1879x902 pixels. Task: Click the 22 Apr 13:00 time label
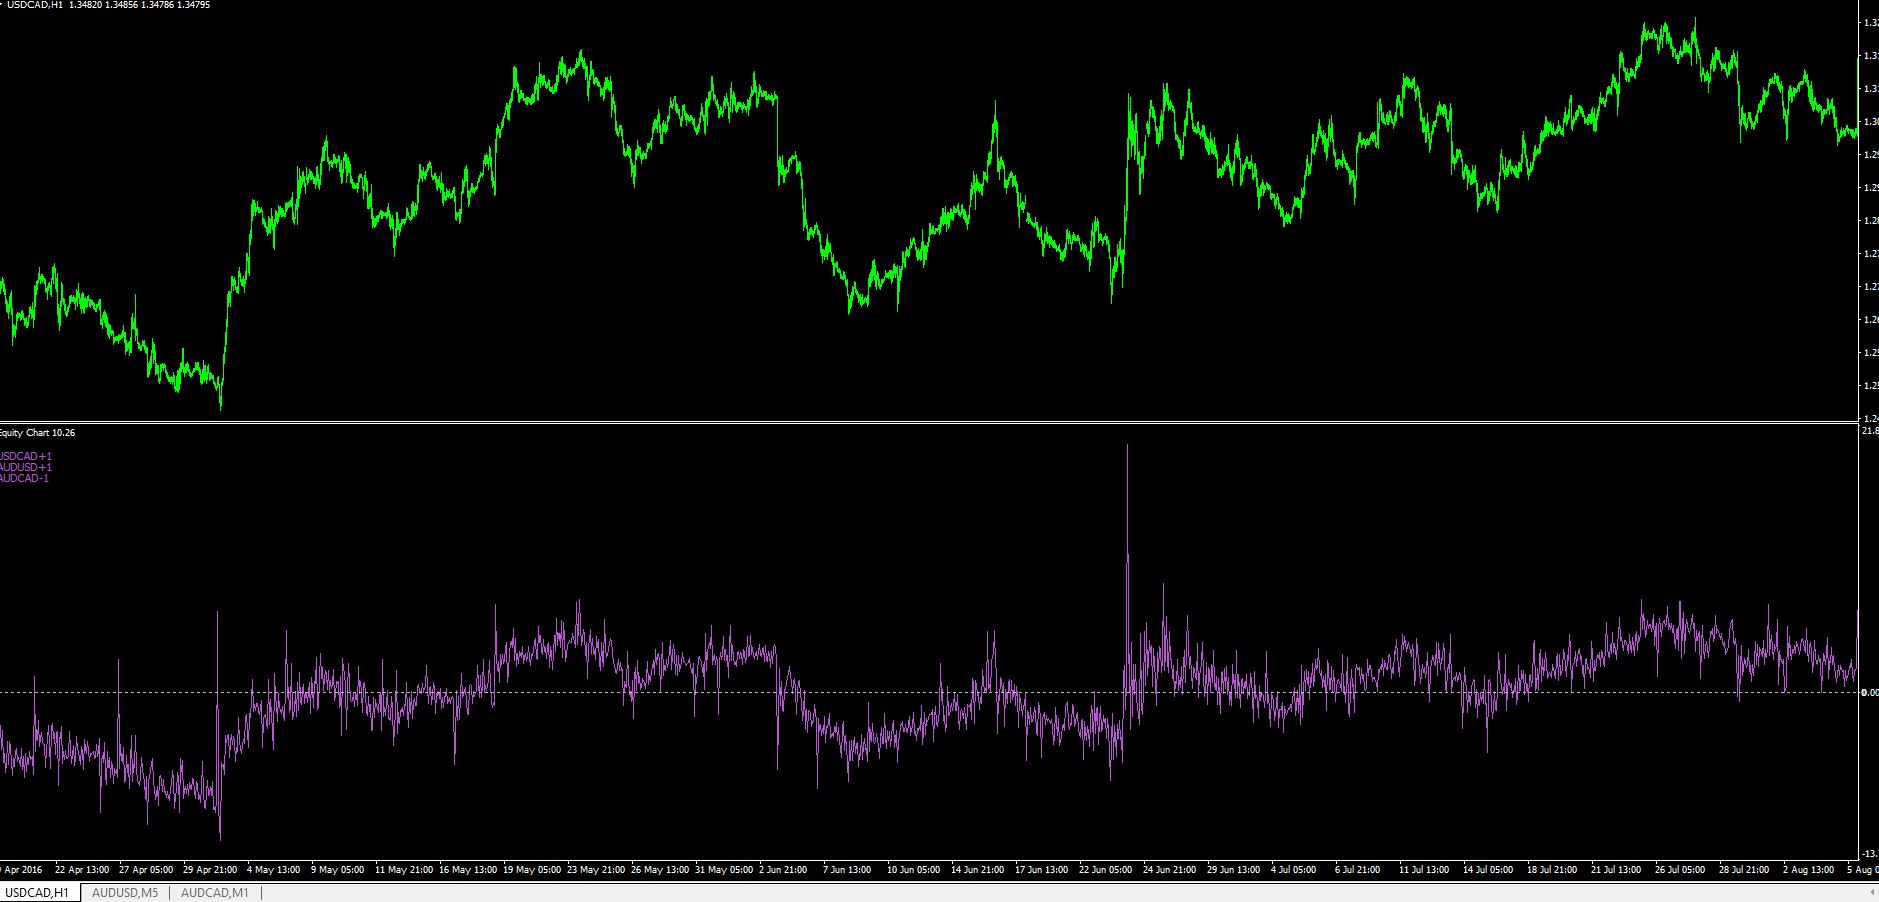pyautogui.click(x=82, y=869)
